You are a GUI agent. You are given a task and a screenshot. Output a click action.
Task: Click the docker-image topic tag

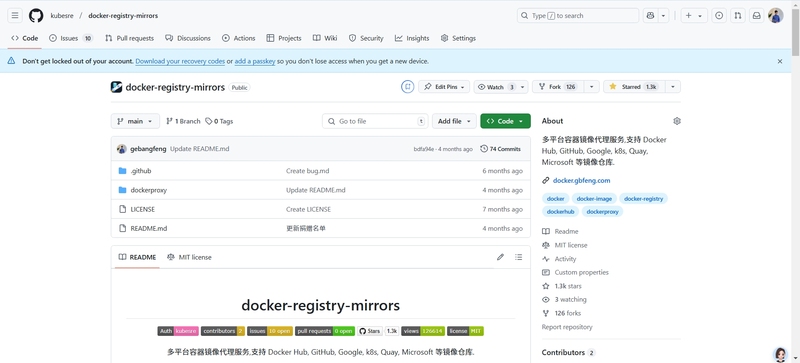[594, 199]
